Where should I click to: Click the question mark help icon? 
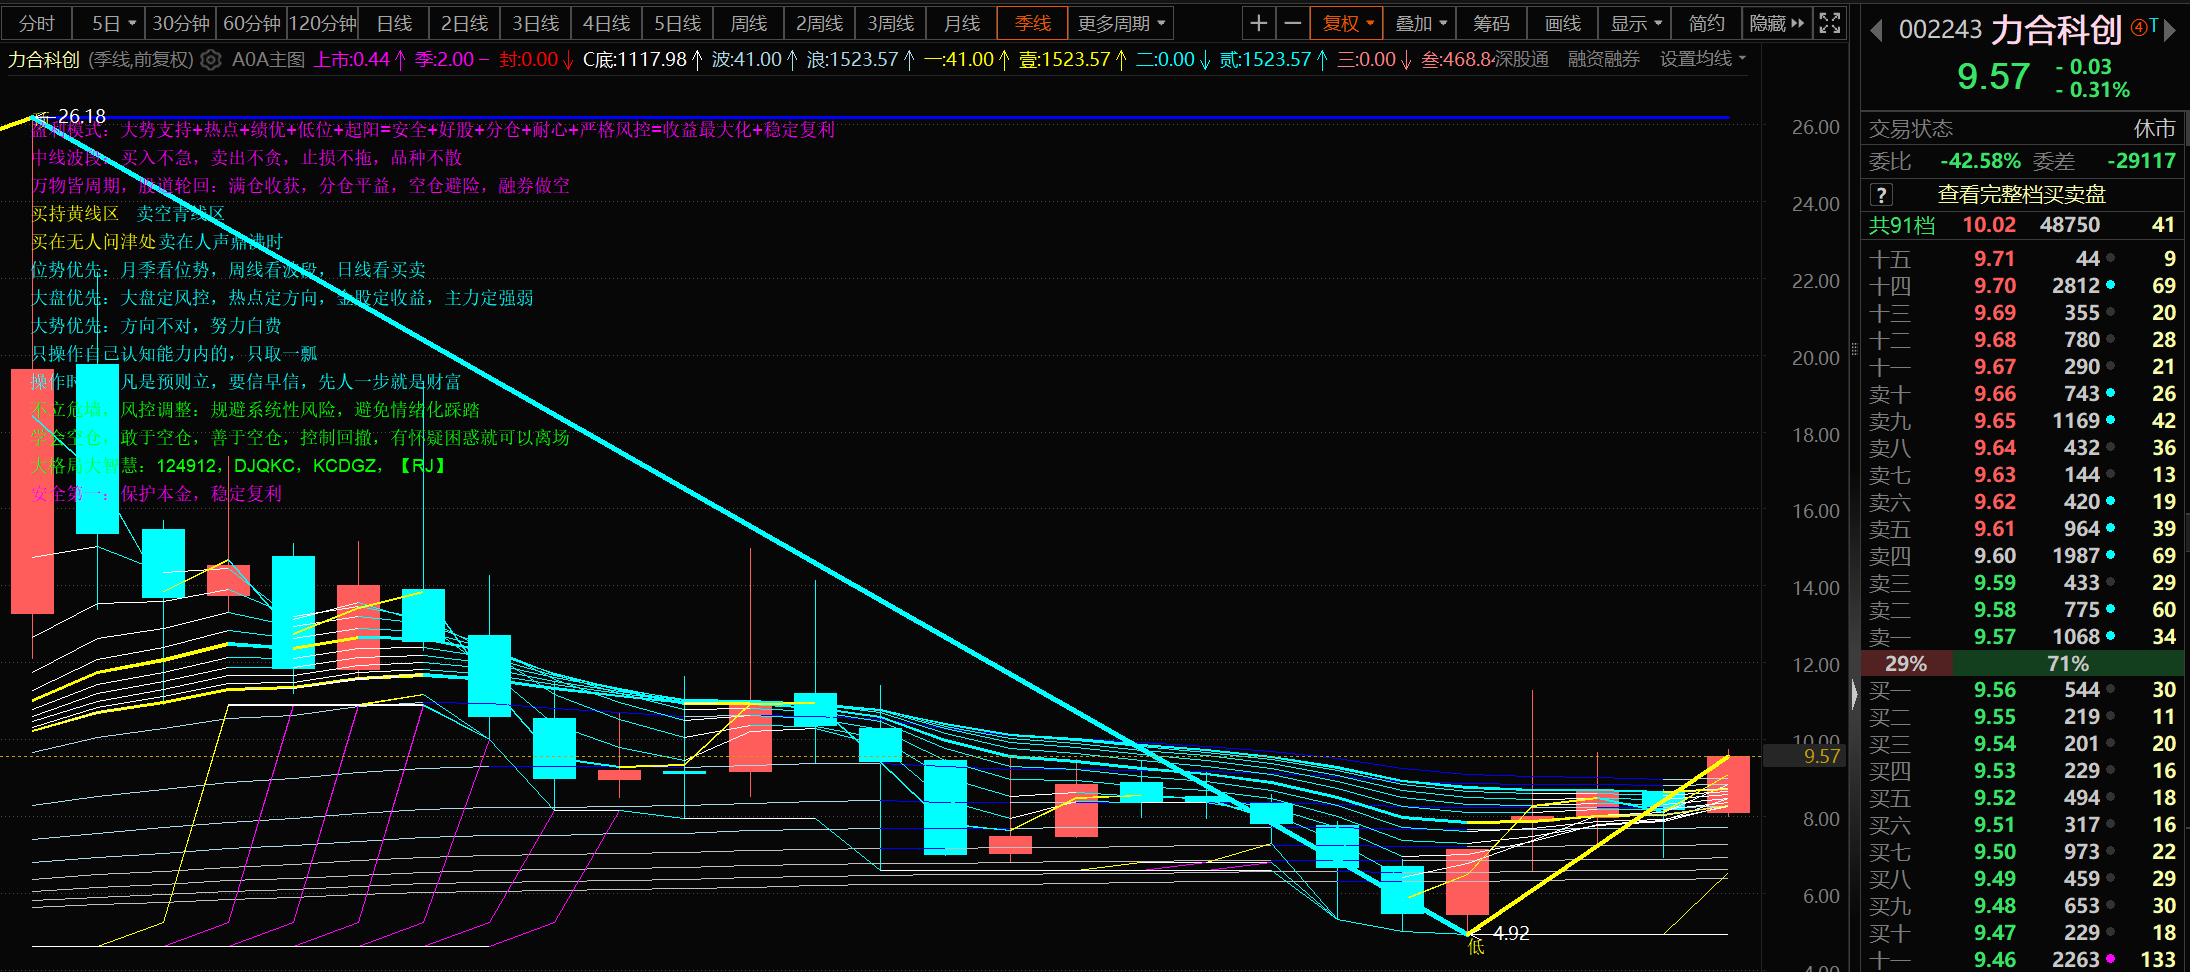[x=1881, y=195]
